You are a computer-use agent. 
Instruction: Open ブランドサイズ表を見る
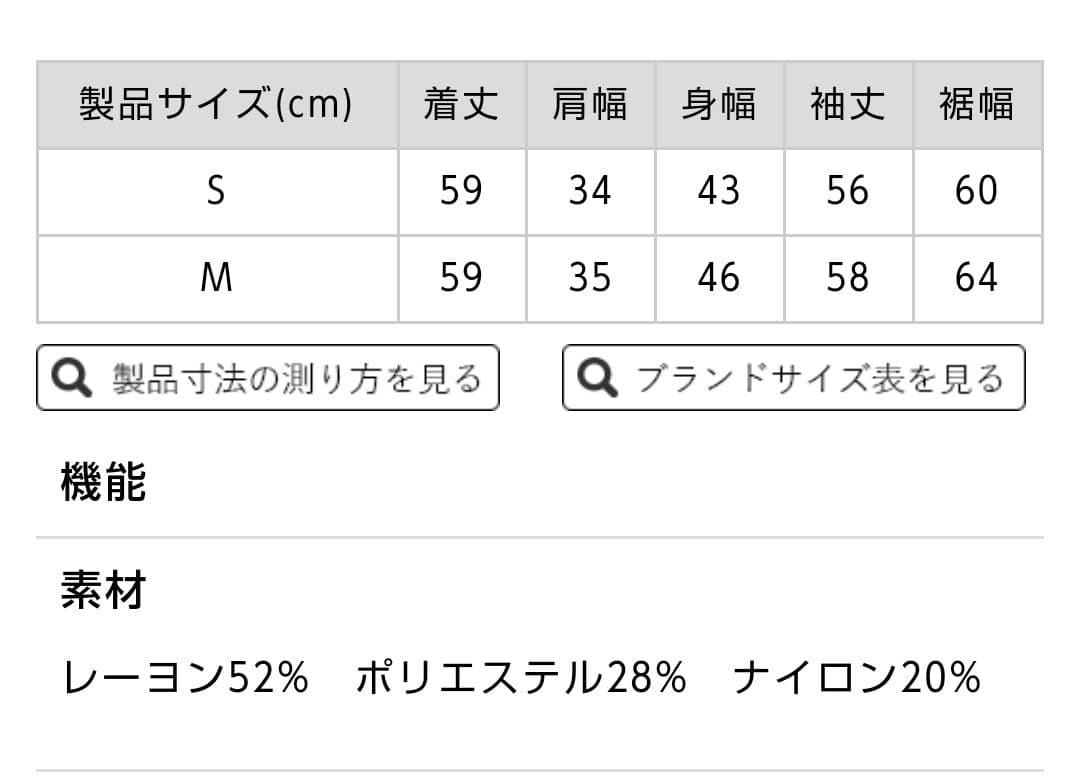pyautogui.click(x=793, y=378)
